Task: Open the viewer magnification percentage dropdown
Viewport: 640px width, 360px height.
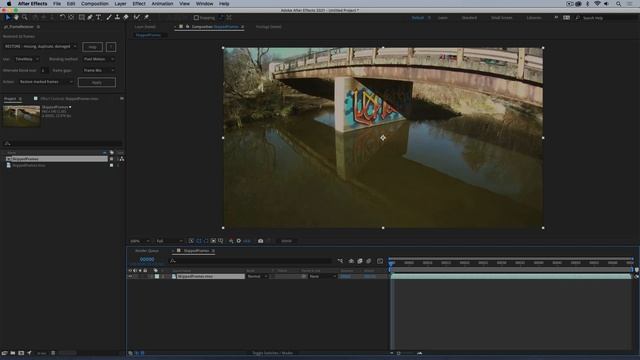Action: click(x=140, y=241)
